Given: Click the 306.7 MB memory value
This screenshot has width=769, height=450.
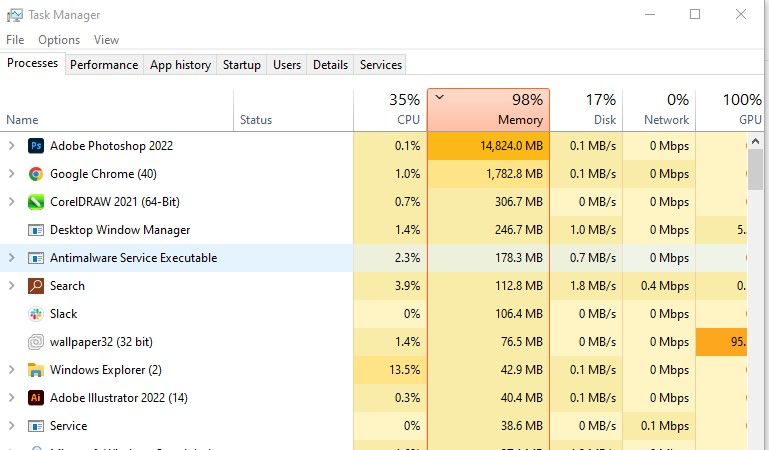Looking at the screenshot, I should pyautogui.click(x=518, y=202).
